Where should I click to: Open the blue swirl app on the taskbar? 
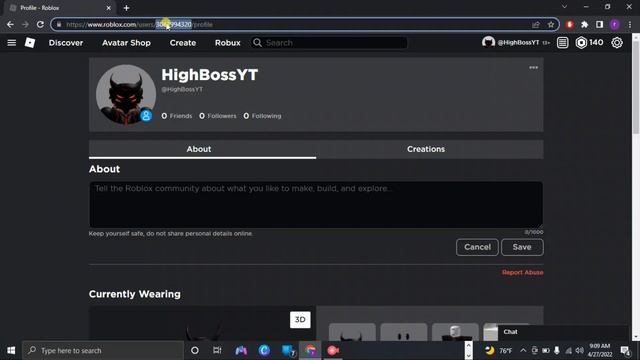click(264, 350)
